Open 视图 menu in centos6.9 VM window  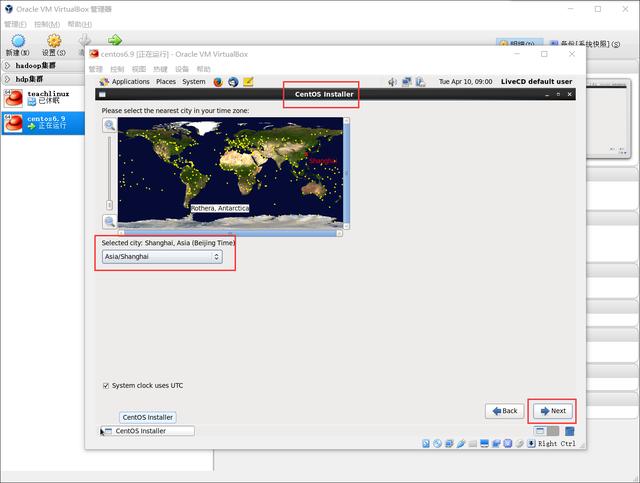click(x=139, y=69)
